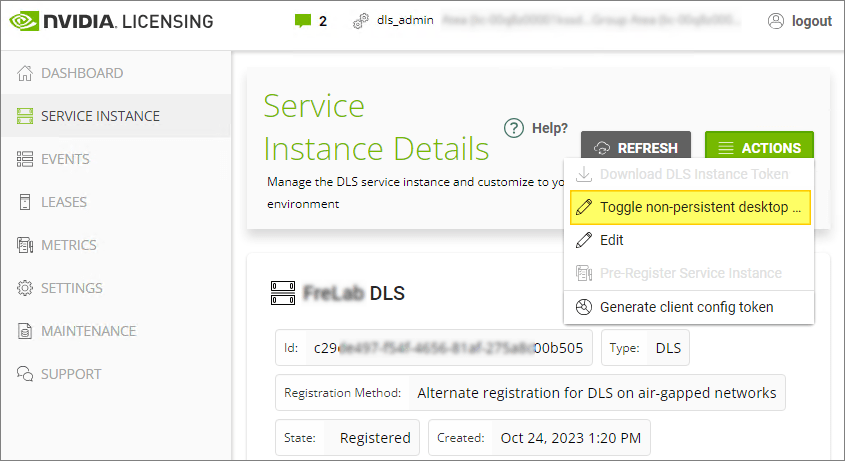Click the Maintenance sidebar icon
This screenshot has width=845, height=461.
pos(25,331)
